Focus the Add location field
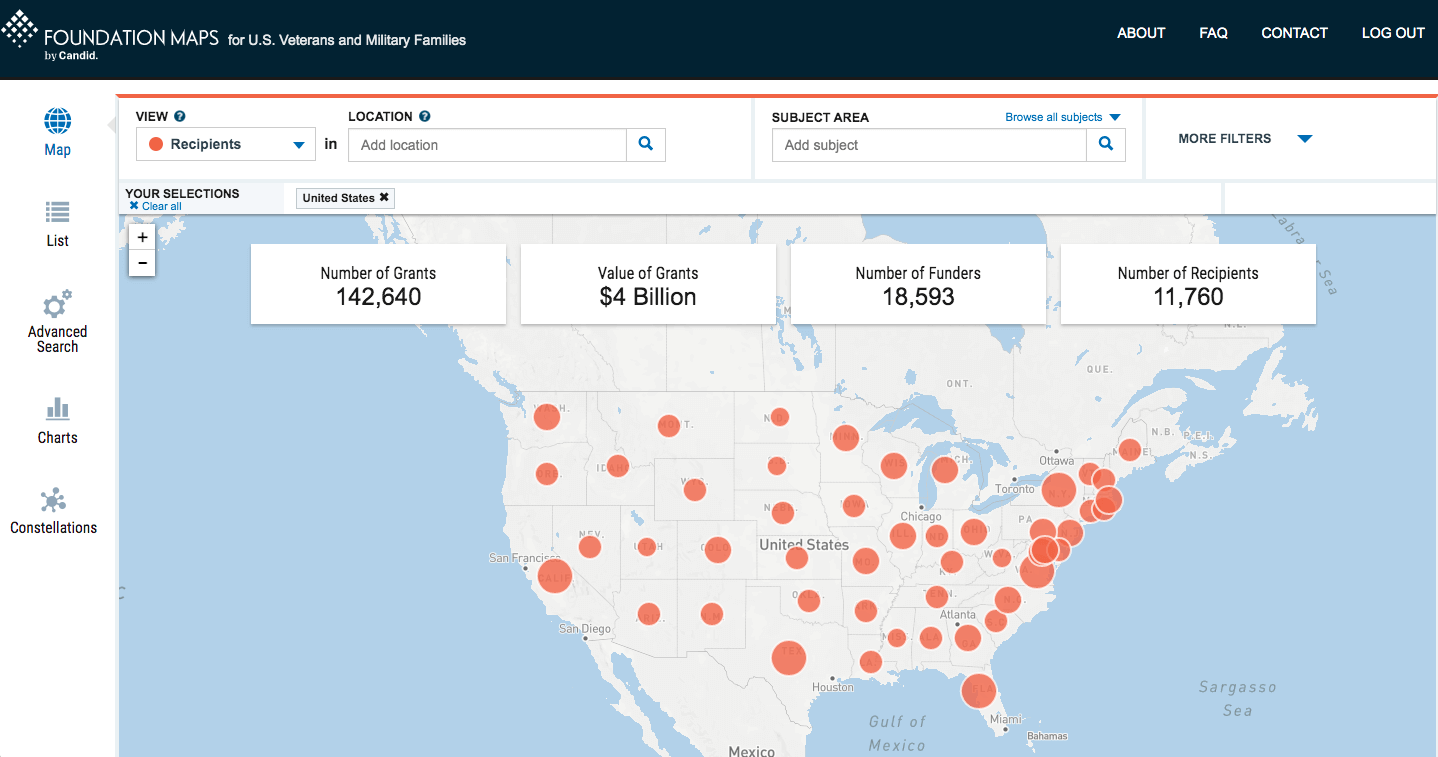This screenshot has height=757, width=1438. click(x=487, y=145)
